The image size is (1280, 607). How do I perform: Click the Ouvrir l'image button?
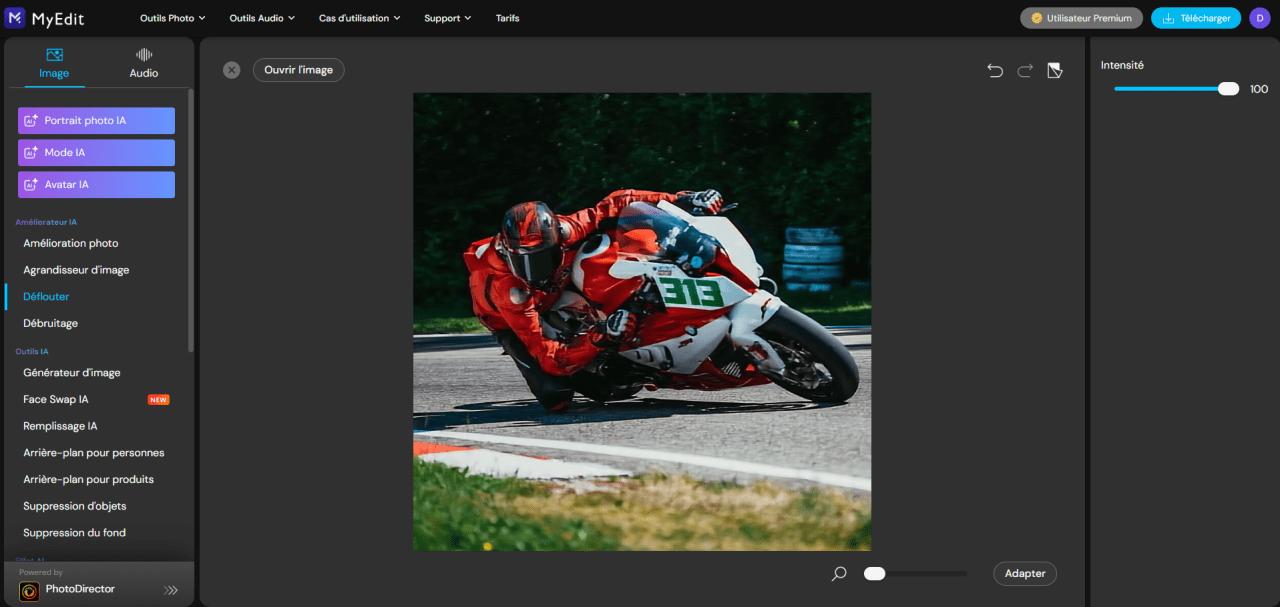[298, 69]
